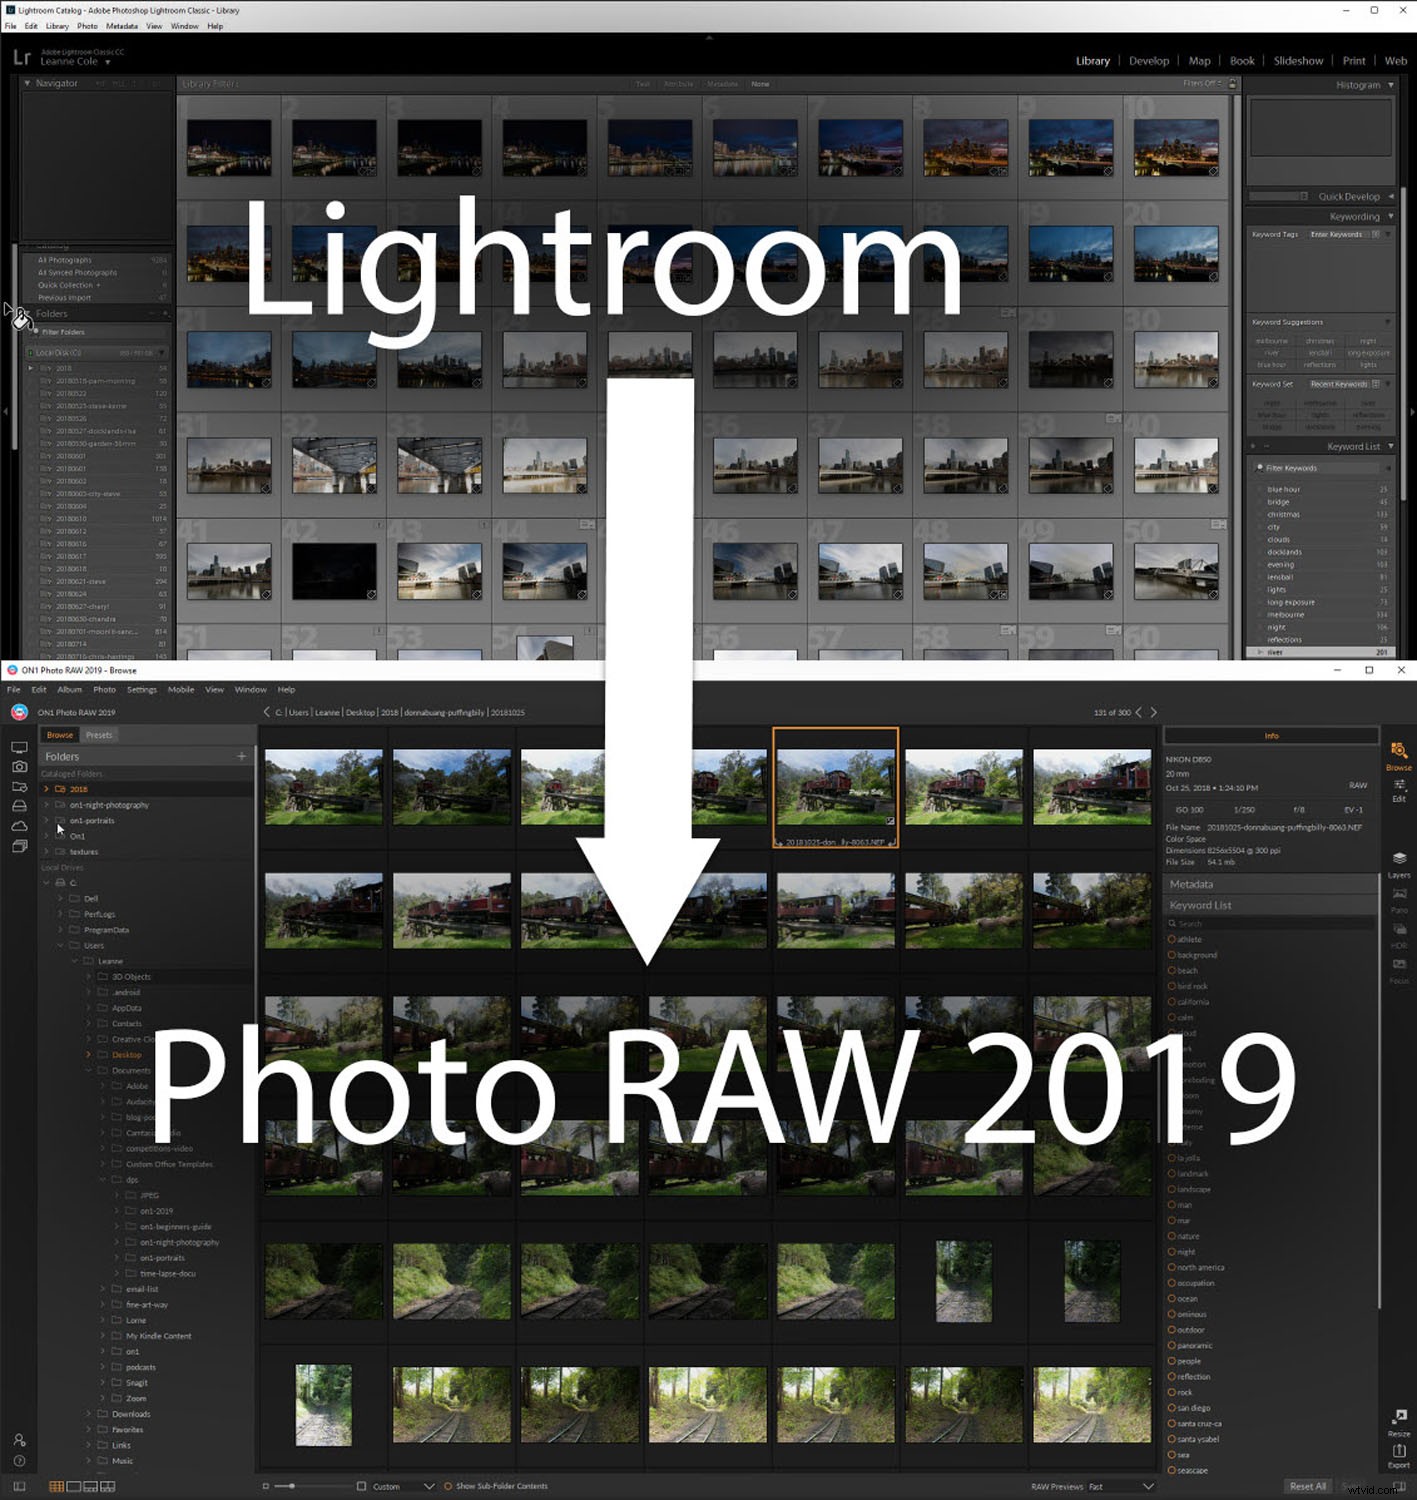Image resolution: width=1417 pixels, height=1500 pixels.
Task: Open the Photo menu in ON1
Action: [104, 689]
